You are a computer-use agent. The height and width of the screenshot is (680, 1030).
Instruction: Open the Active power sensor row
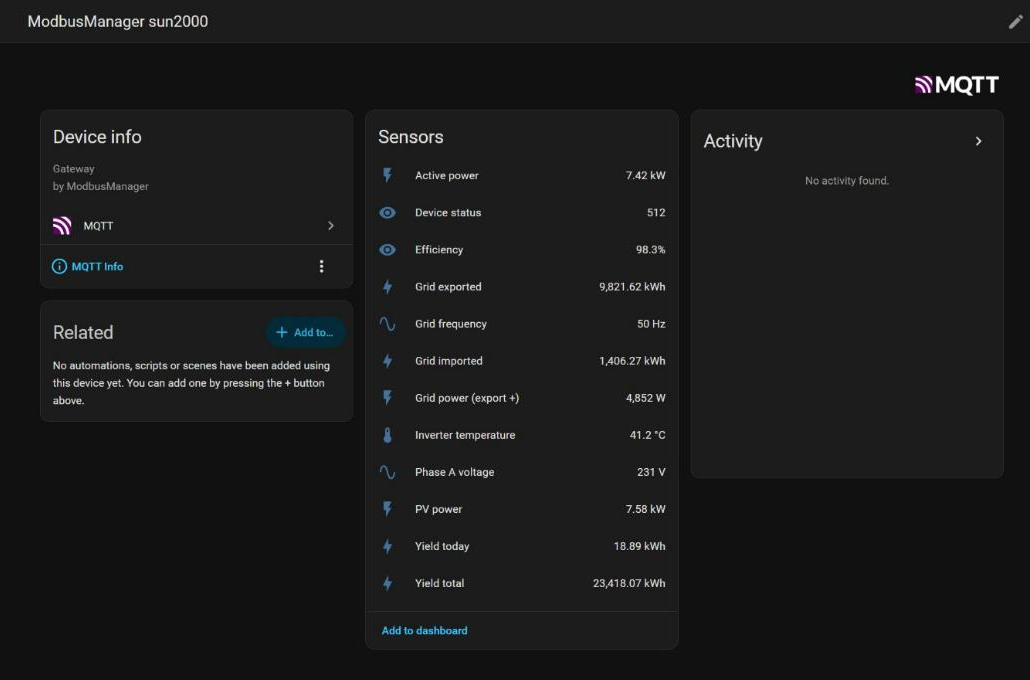(522, 175)
